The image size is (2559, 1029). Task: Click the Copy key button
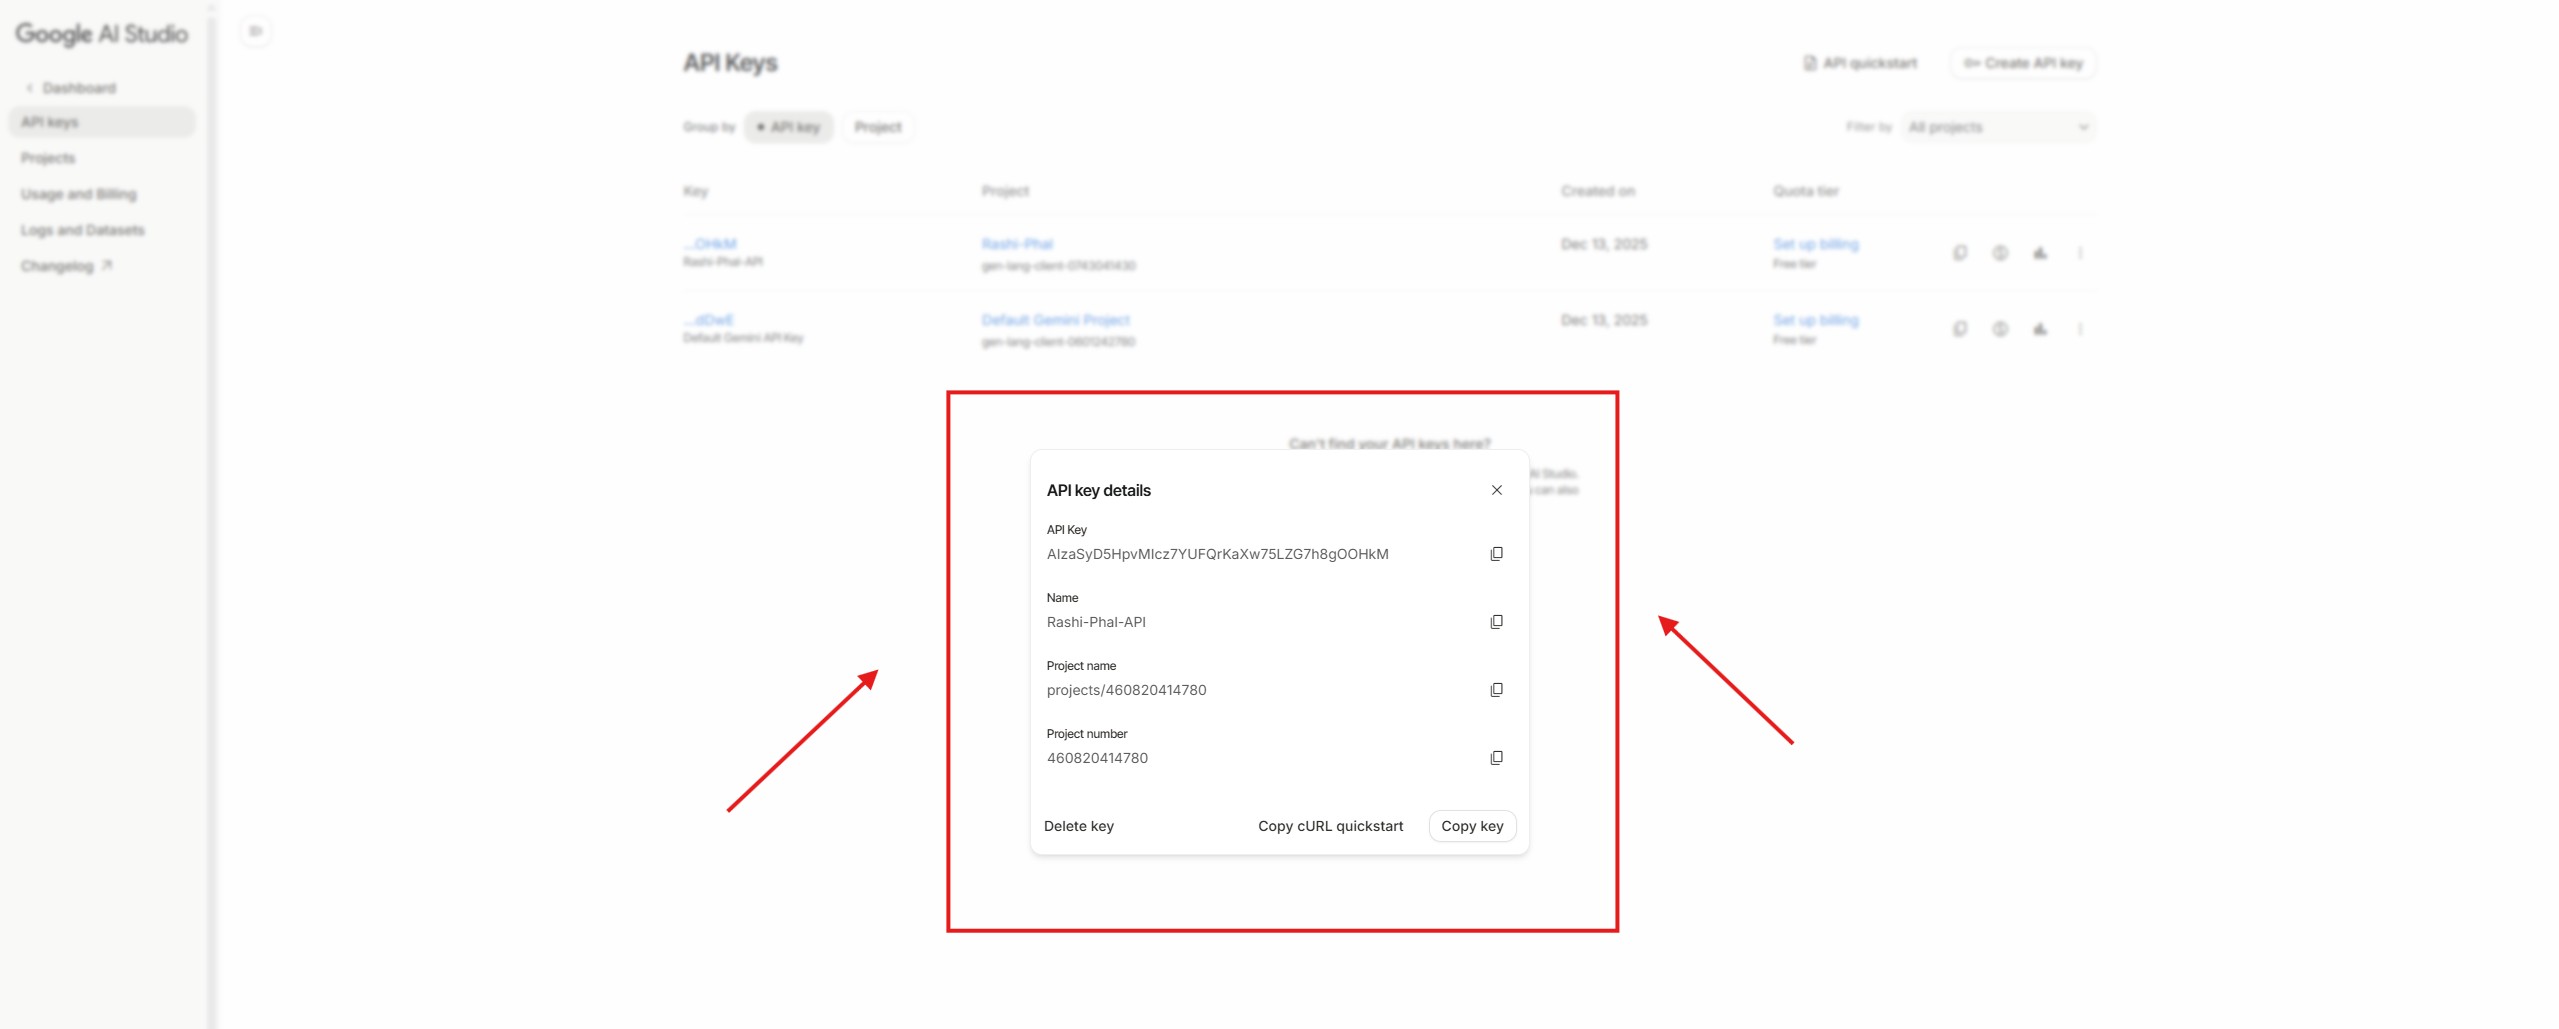click(x=1471, y=826)
